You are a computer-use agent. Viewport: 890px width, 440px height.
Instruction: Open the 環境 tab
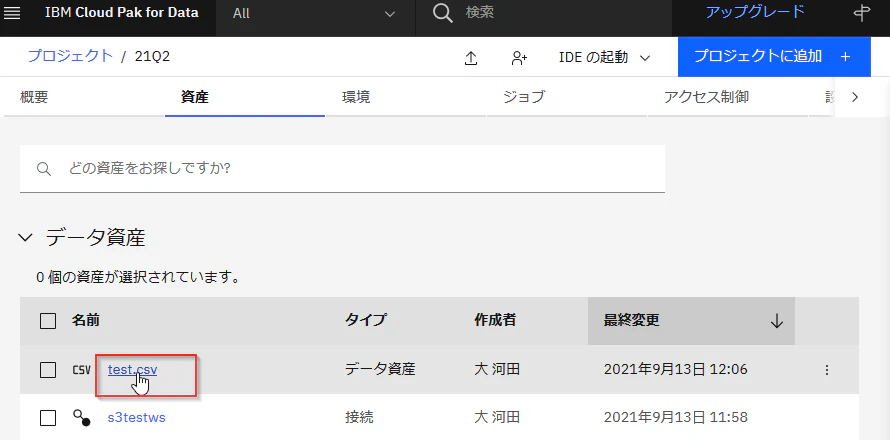pos(406,97)
